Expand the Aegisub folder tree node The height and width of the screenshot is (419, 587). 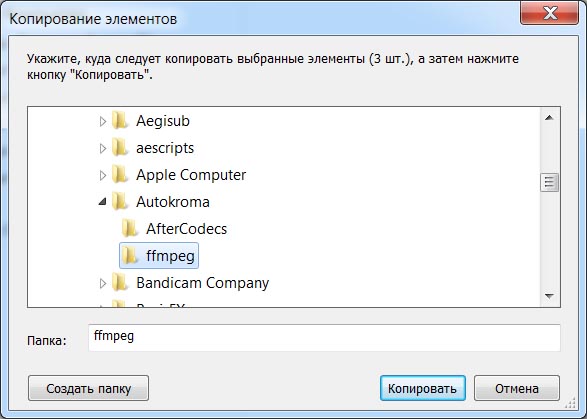click(103, 121)
